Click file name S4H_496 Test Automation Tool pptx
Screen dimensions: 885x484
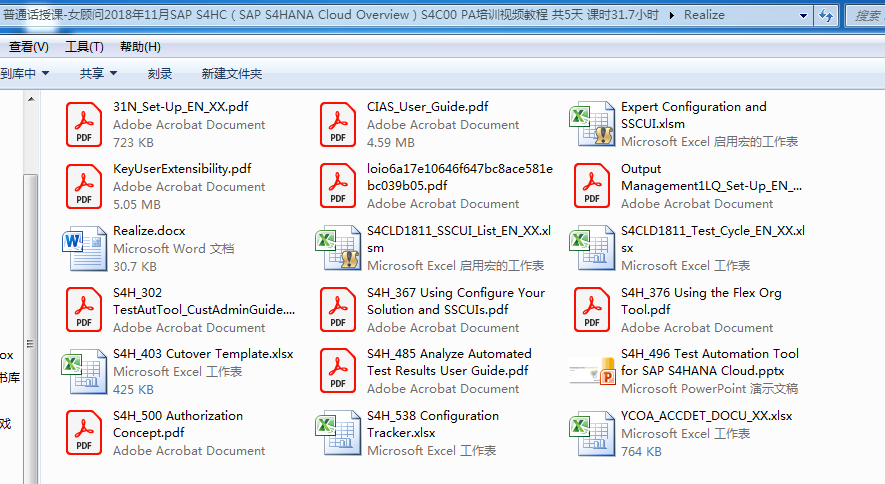pyautogui.click(x=710, y=362)
